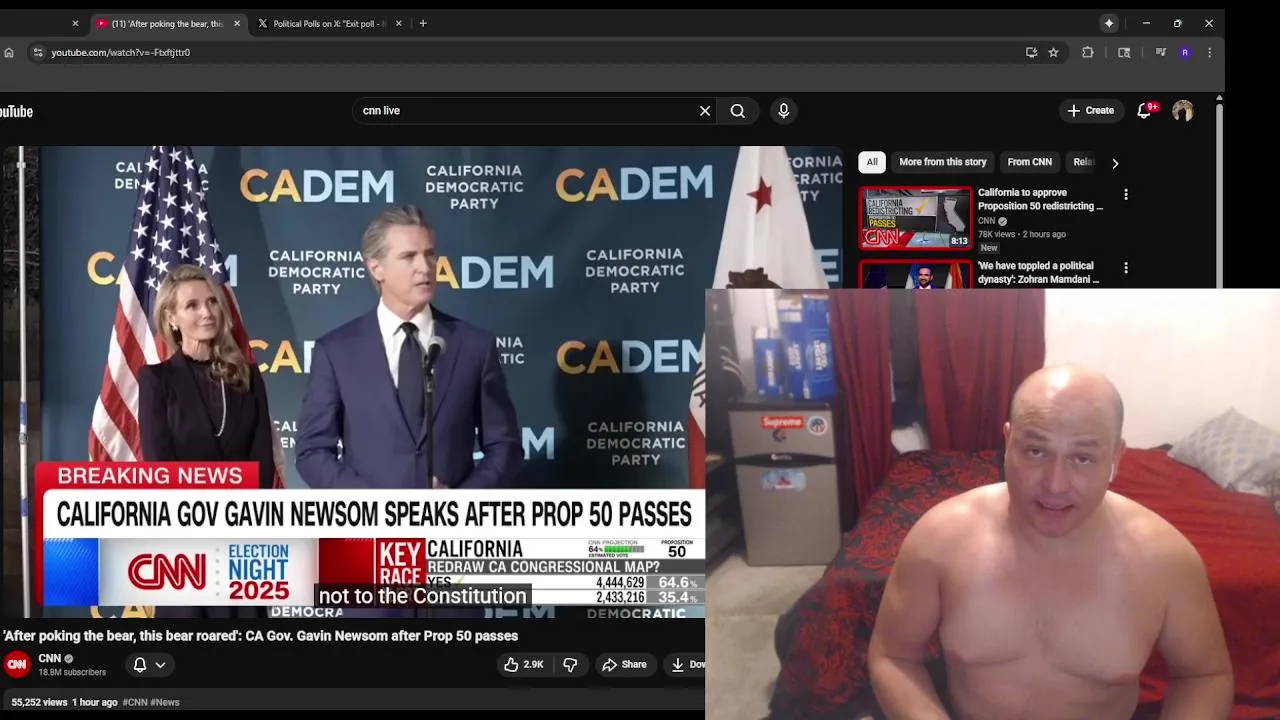The width and height of the screenshot is (1280, 720).
Task: Open the CNN channel avatar
Action: [17, 664]
